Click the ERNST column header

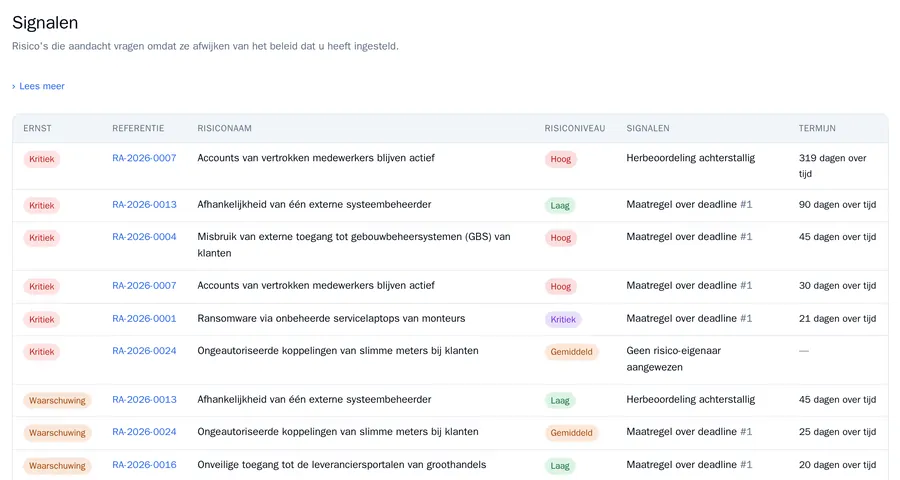37,128
